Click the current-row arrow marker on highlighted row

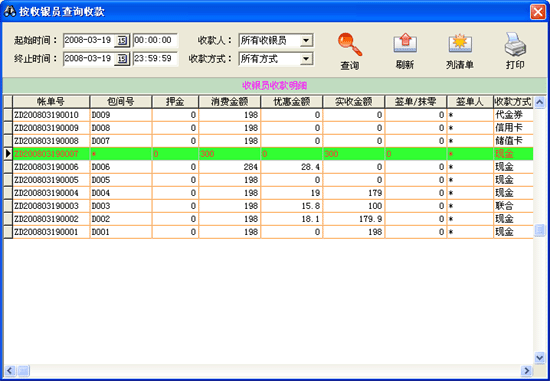8,154
